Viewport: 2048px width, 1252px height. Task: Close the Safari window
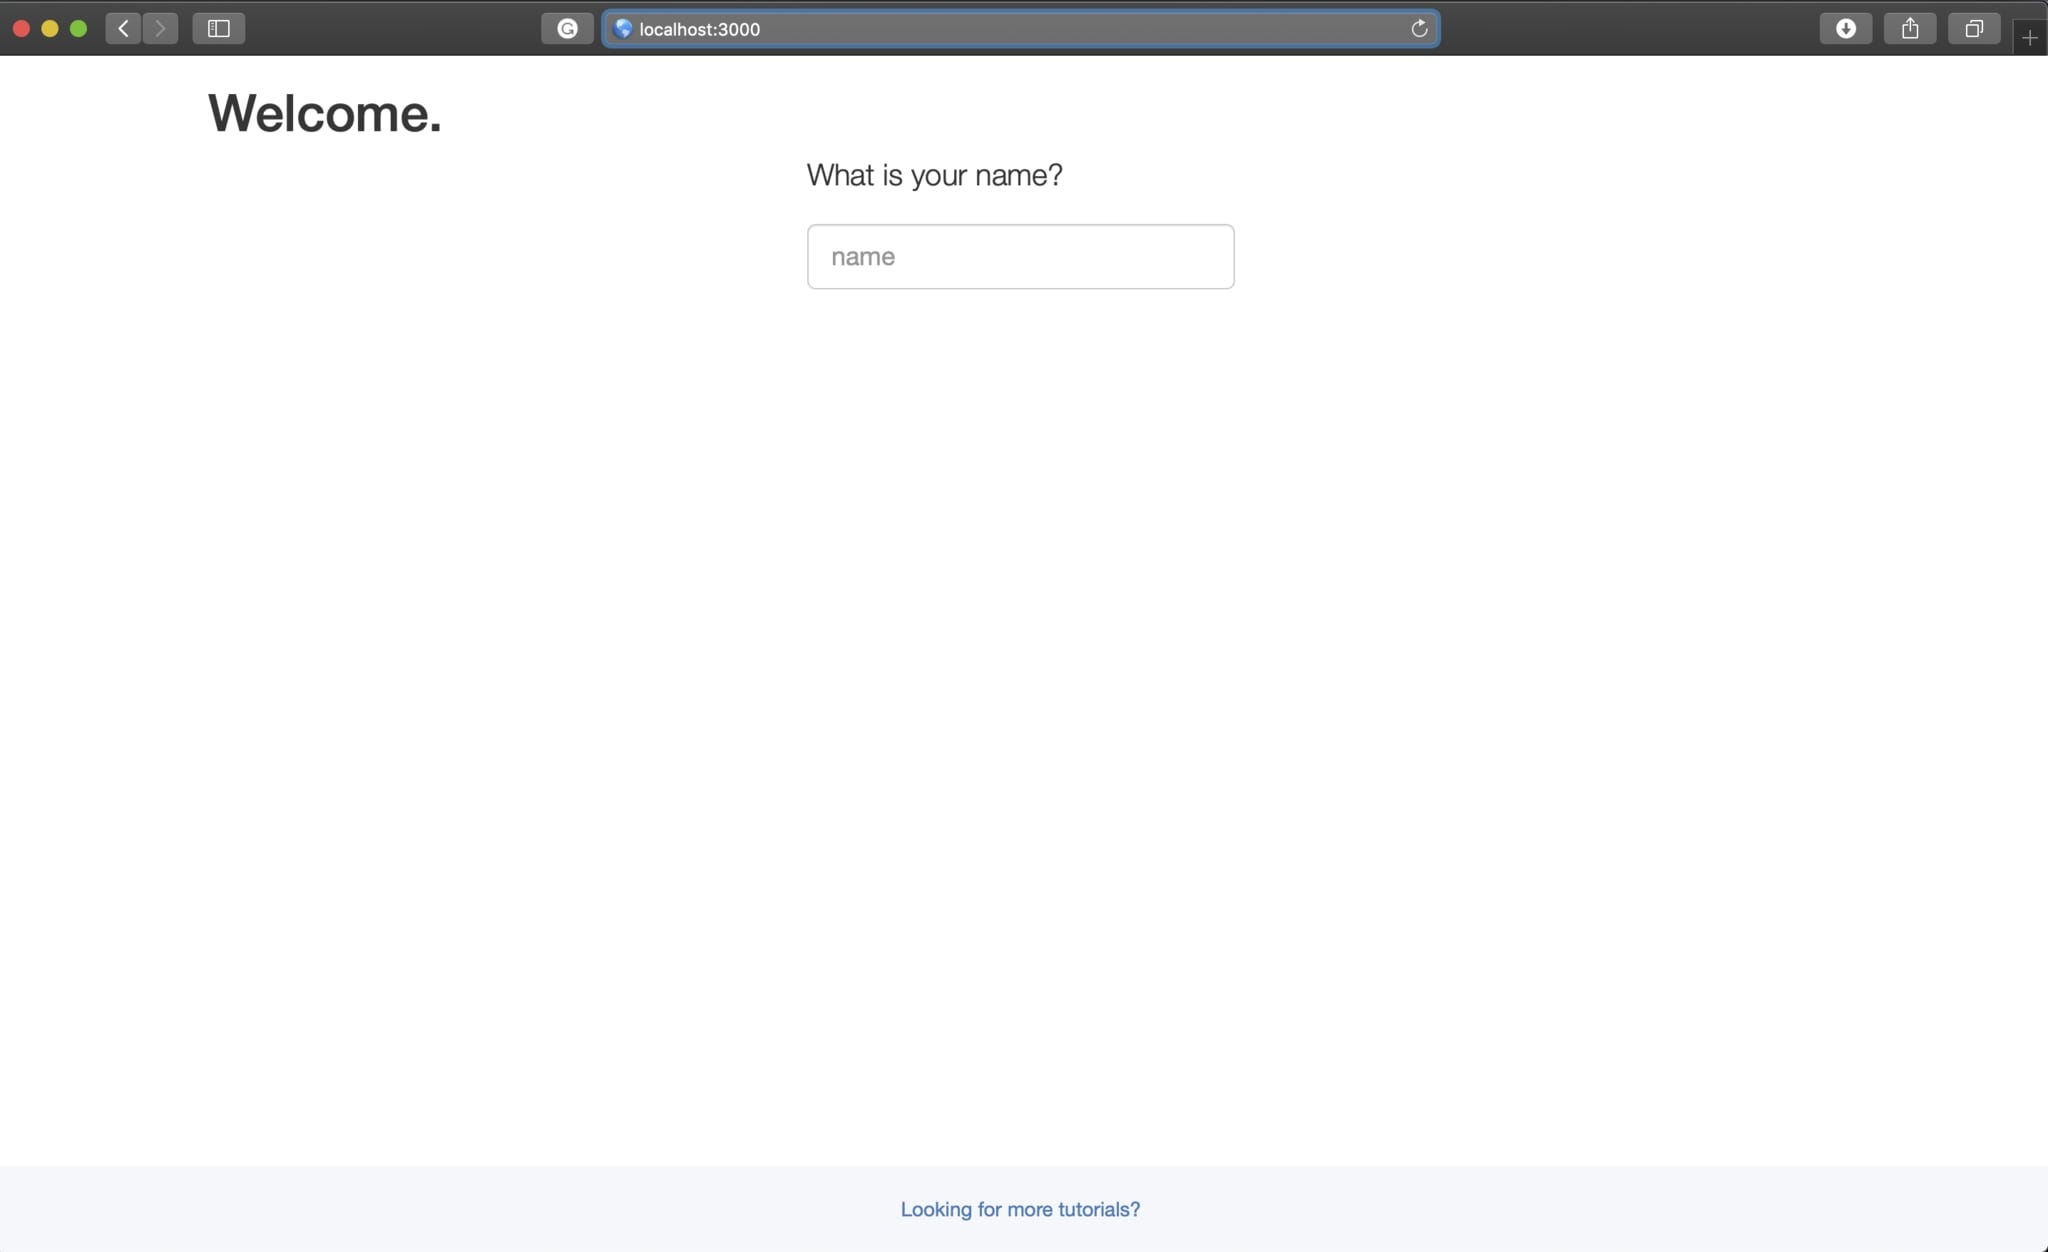point(21,29)
